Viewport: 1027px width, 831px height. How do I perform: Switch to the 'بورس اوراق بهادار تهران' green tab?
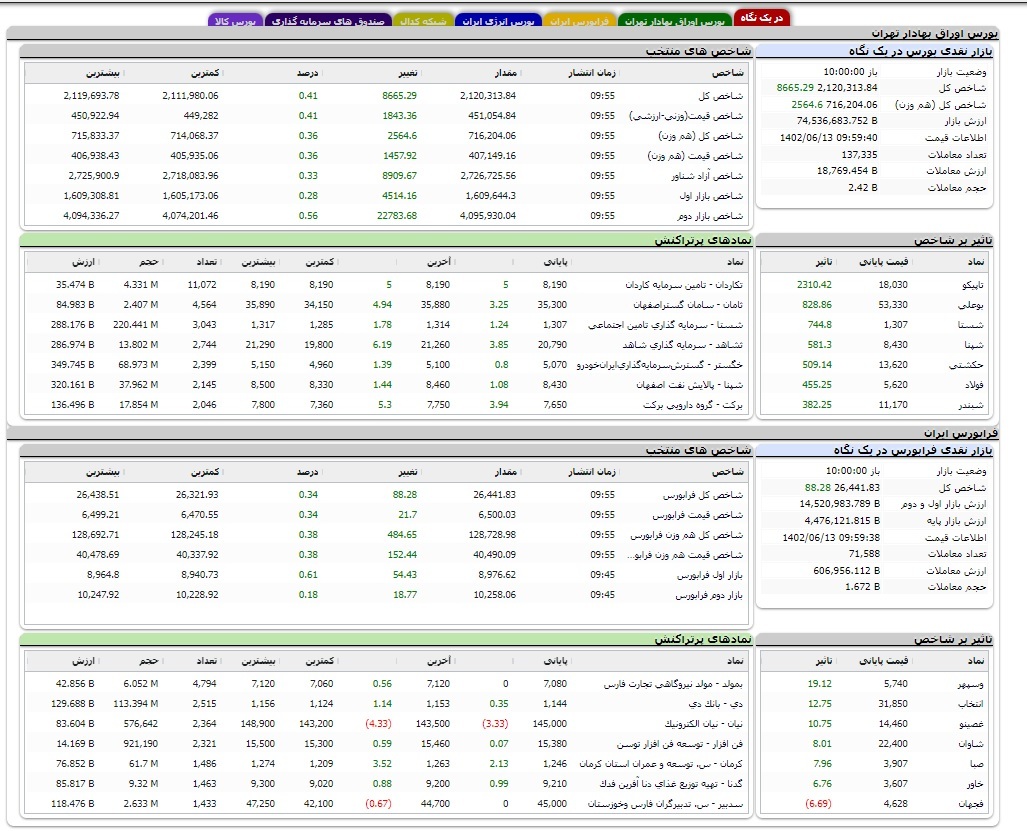(674, 20)
